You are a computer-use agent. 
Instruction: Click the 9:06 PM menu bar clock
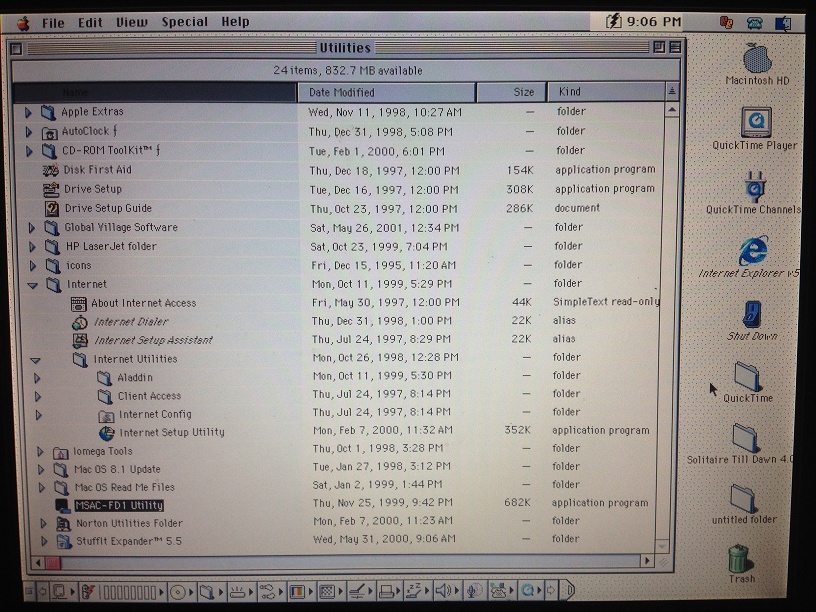coord(654,21)
